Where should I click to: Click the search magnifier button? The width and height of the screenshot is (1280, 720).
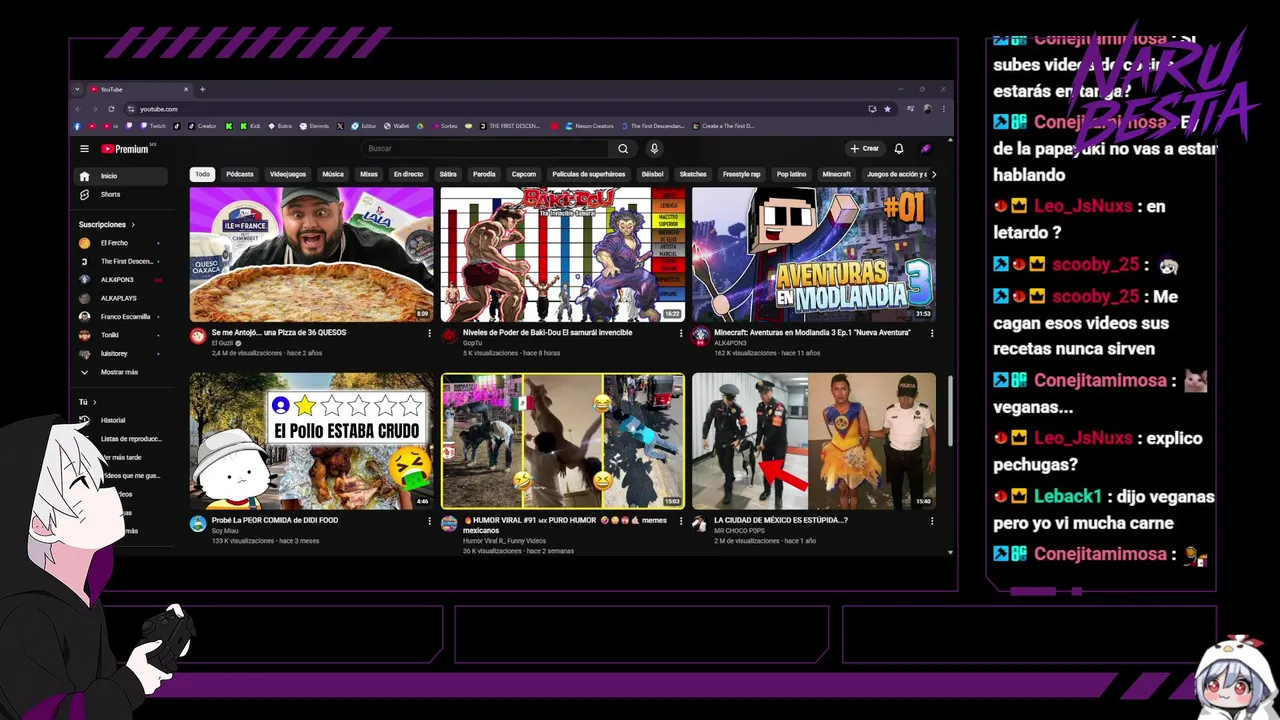pos(623,149)
